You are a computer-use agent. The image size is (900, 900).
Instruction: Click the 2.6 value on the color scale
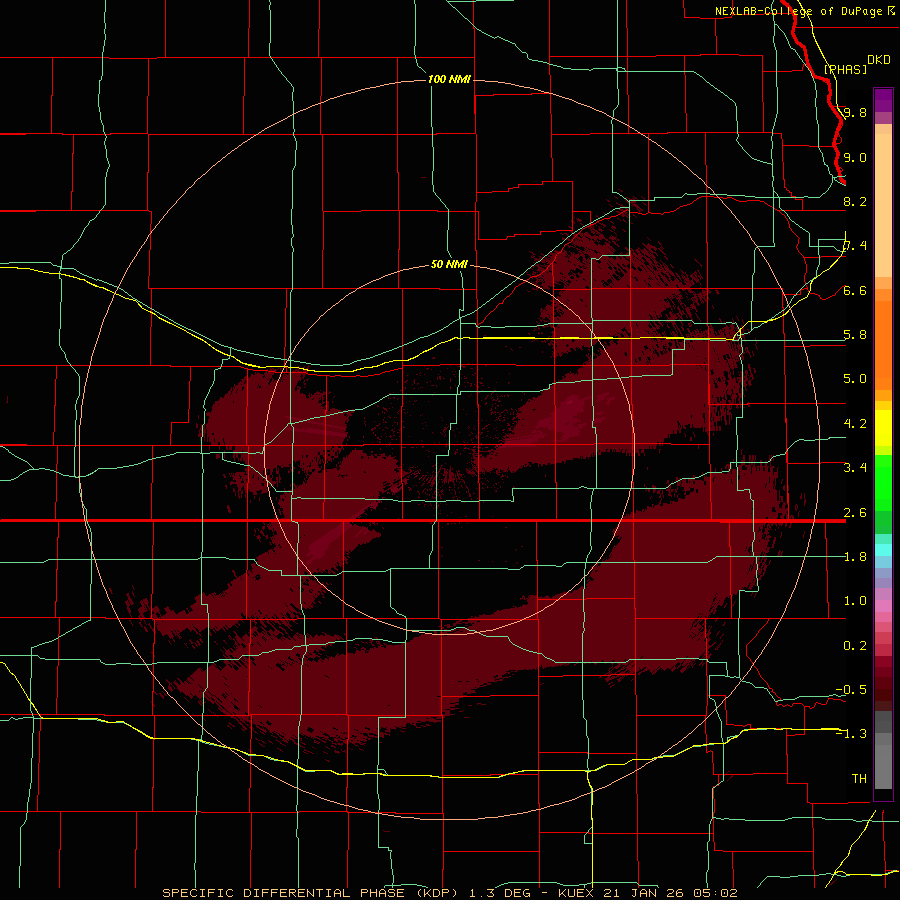coord(855,513)
